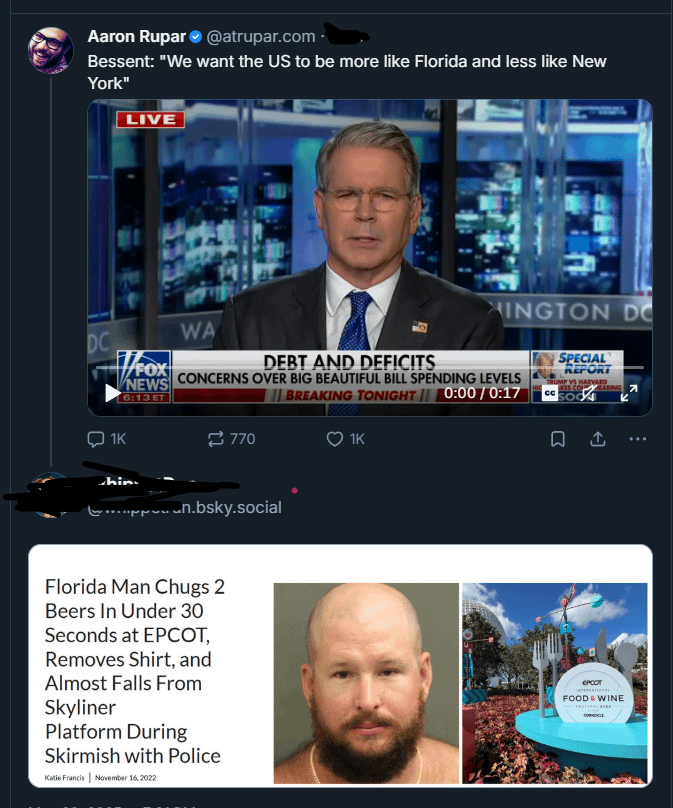The image size is (673, 808).
Task: Open the replier's bsky.social handle
Action: tap(184, 508)
